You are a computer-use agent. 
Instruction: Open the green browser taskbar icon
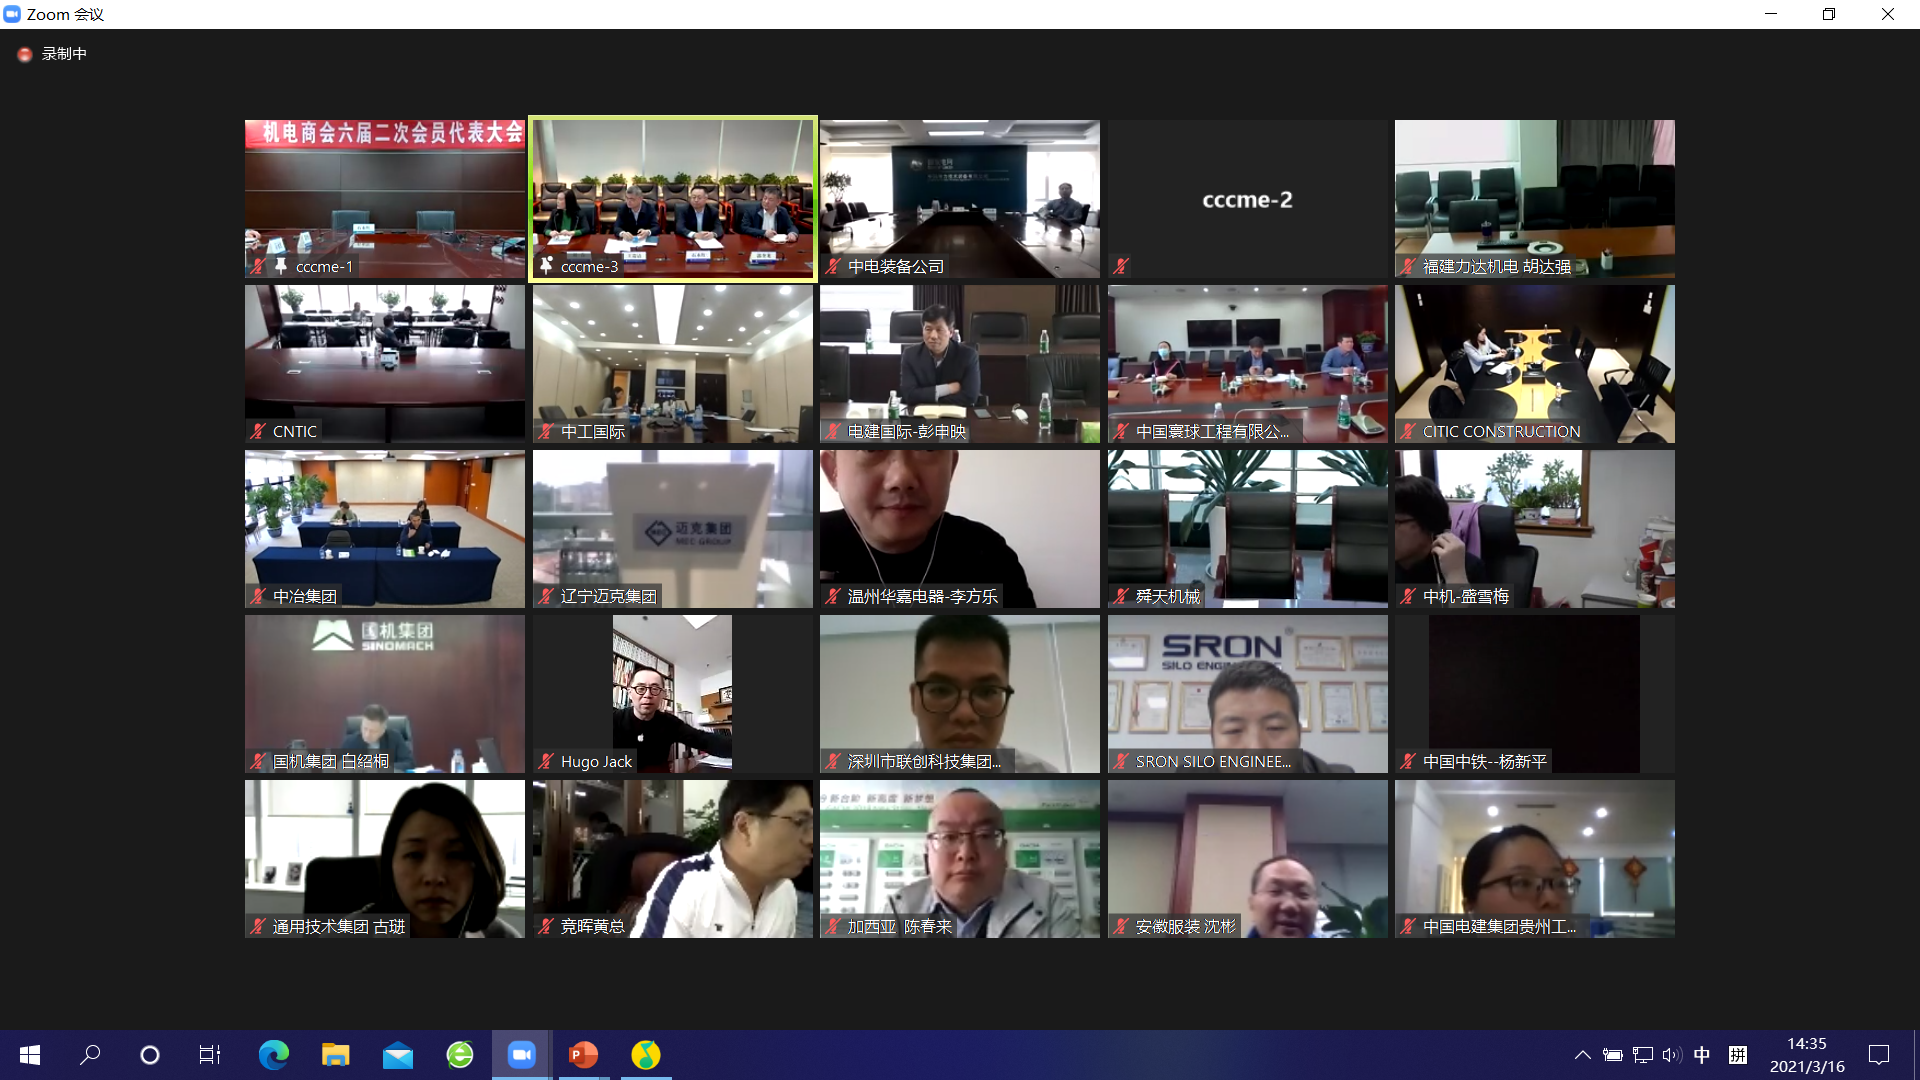click(459, 1055)
